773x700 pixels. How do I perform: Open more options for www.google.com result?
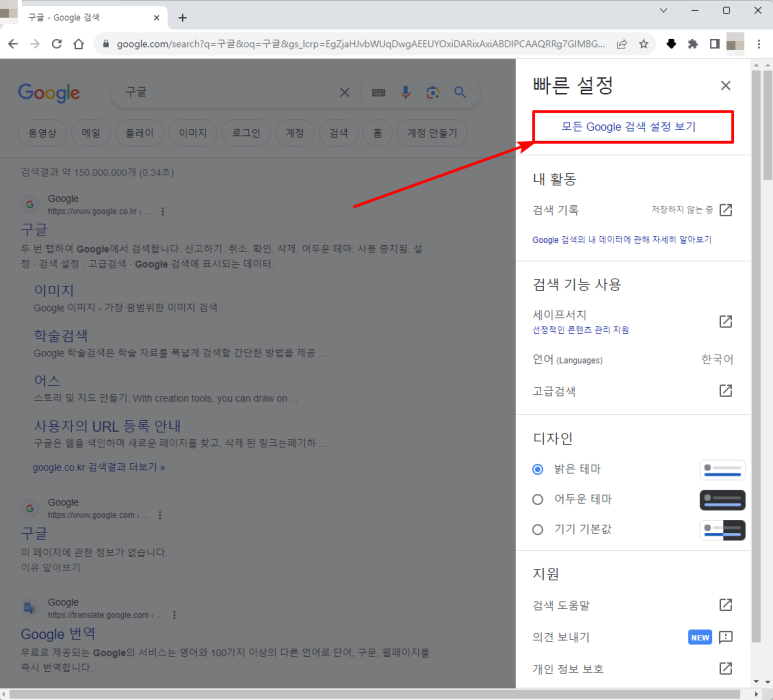tap(160, 515)
